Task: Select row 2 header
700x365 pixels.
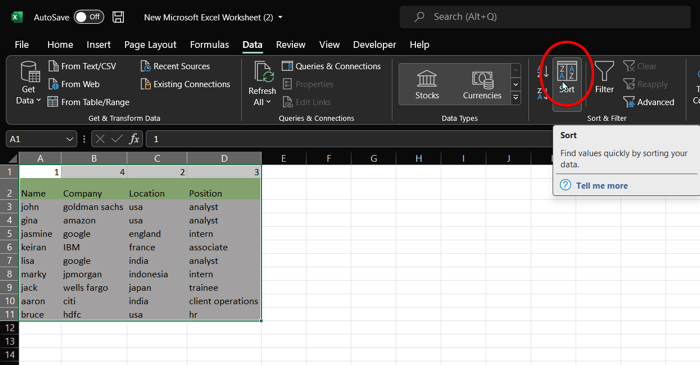Action: 9,189
